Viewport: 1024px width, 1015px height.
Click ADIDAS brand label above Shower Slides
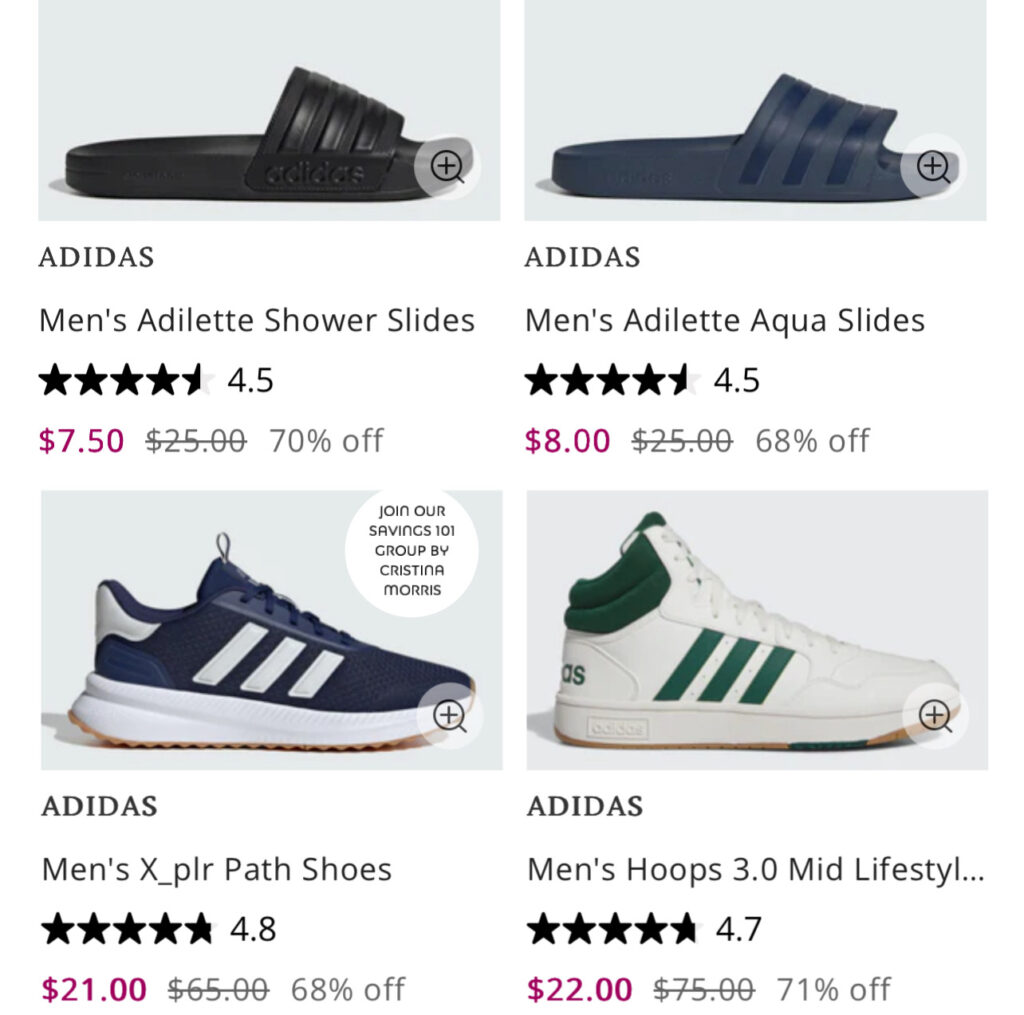click(x=97, y=257)
